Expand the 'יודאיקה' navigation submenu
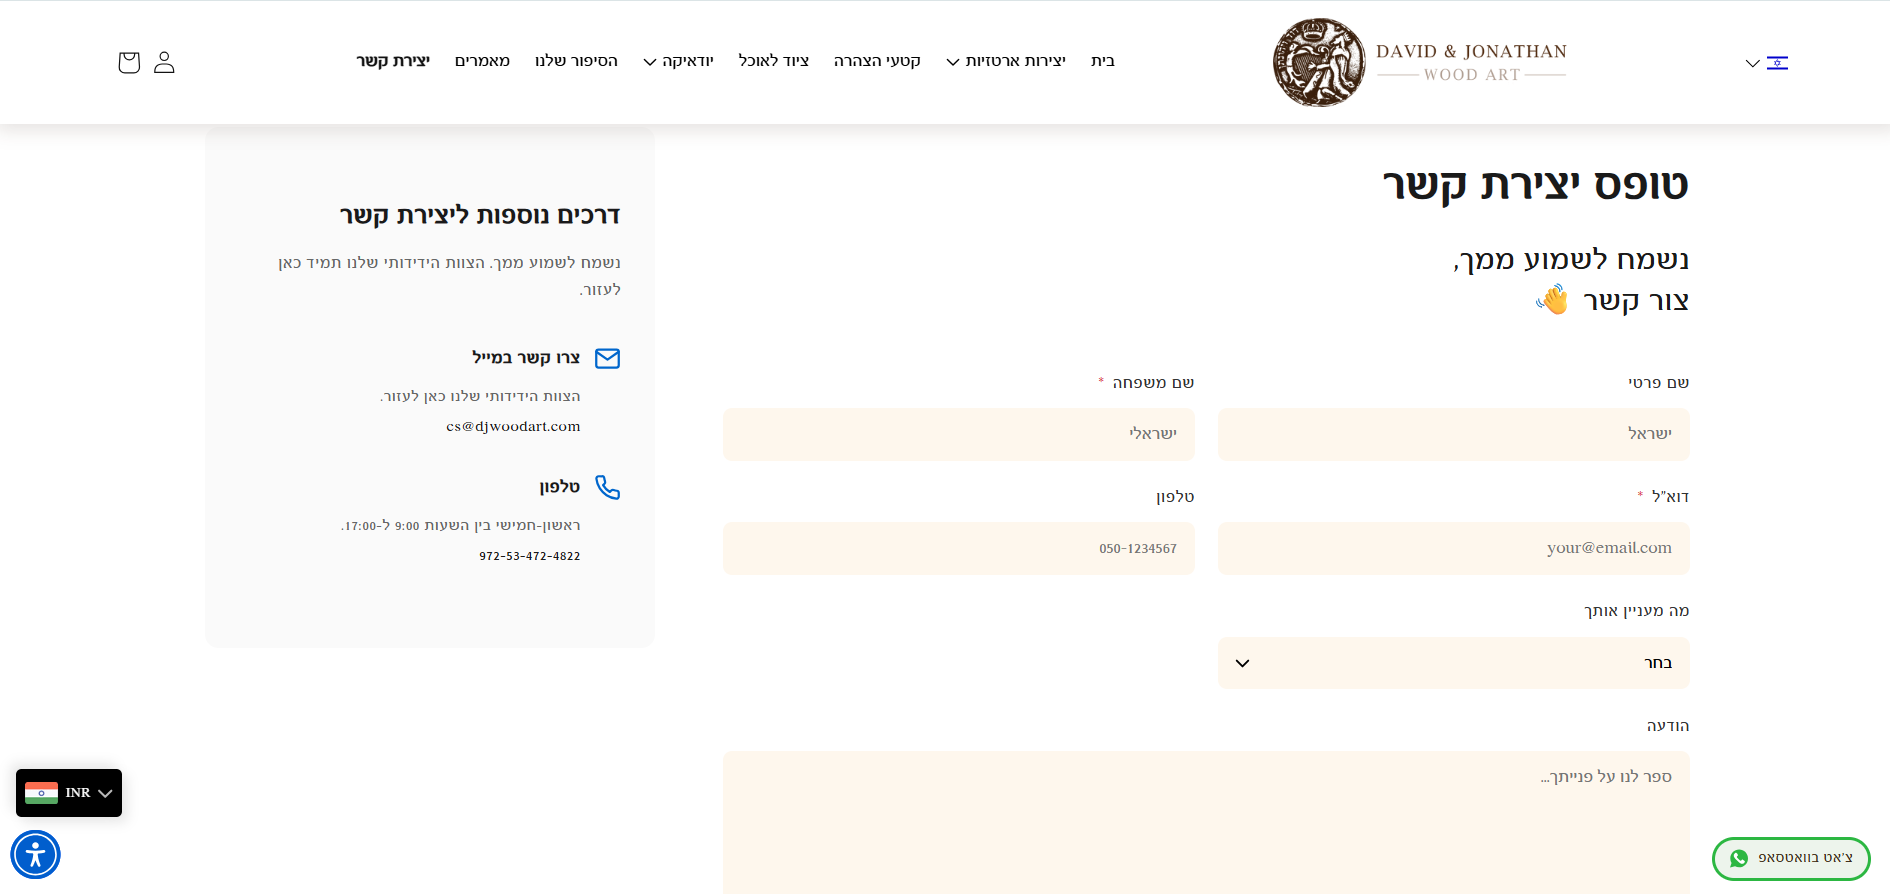This screenshot has height=894, width=1890. pyautogui.click(x=678, y=61)
